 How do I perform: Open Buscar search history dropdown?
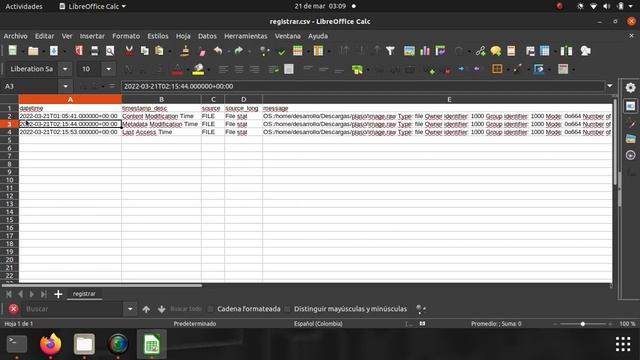(130, 309)
